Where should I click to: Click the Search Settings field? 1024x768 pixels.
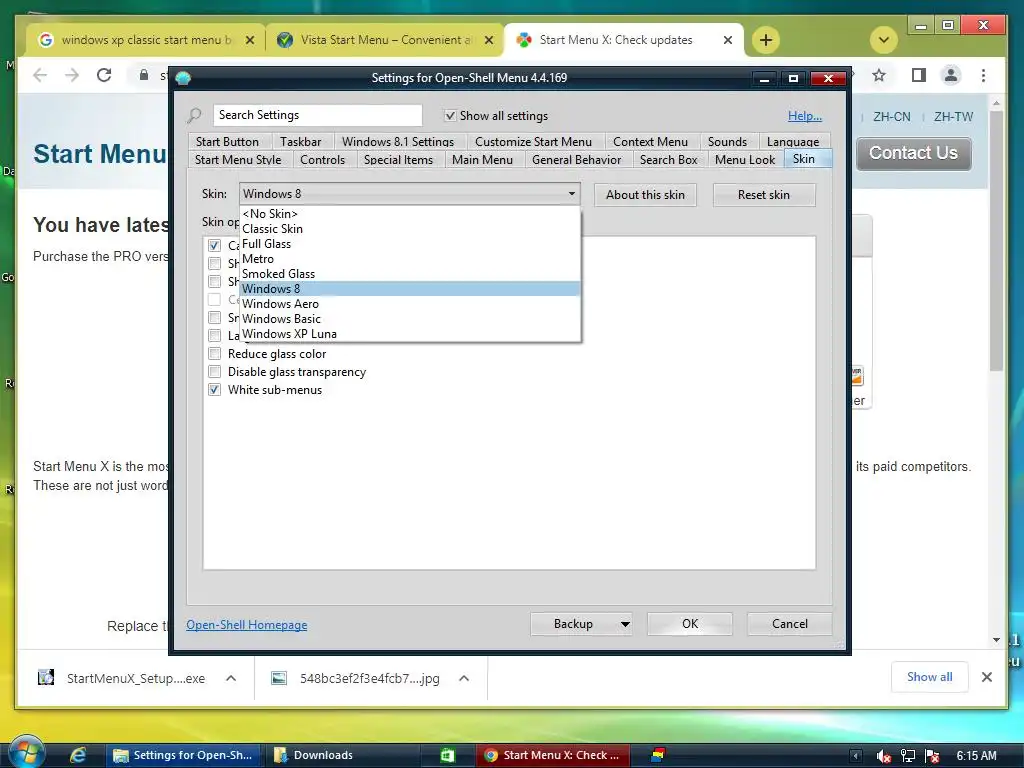pyautogui.click(x=317, y=115)
